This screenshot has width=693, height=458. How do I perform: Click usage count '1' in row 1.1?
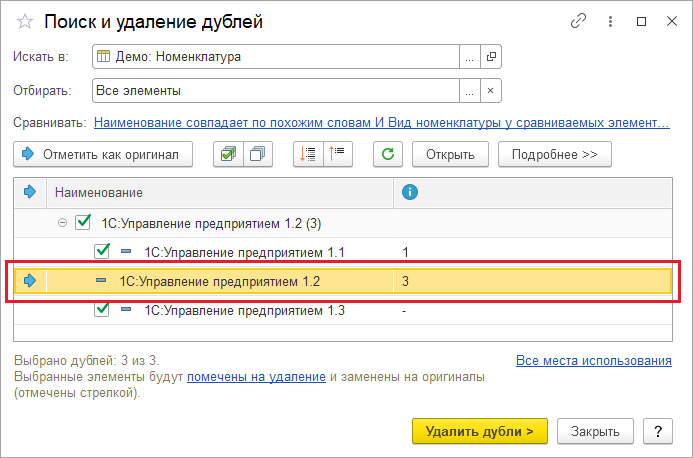[405, 252]
